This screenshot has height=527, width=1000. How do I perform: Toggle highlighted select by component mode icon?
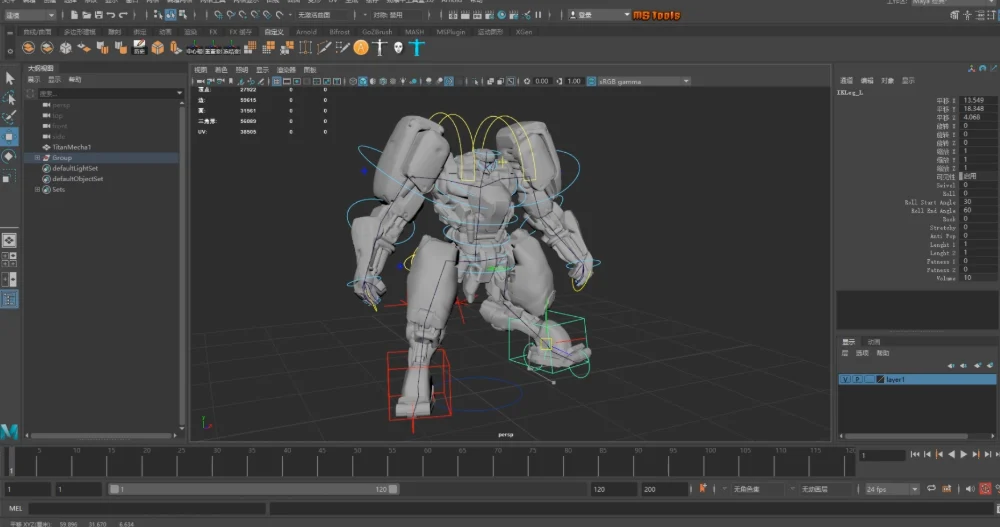(171, 15)
